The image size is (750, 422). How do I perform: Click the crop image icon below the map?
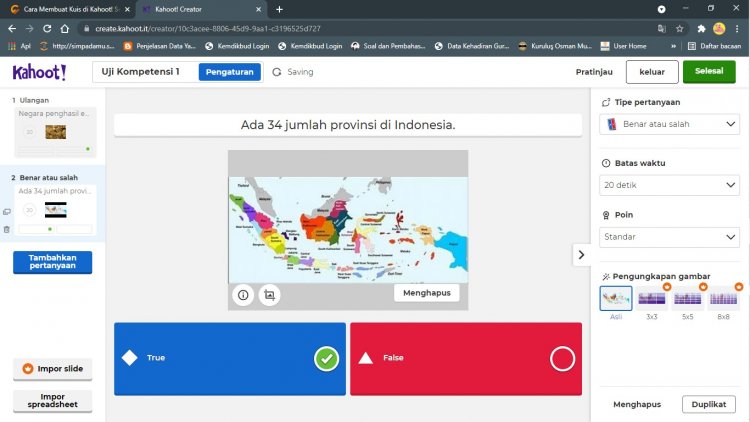tap(269, 294)
